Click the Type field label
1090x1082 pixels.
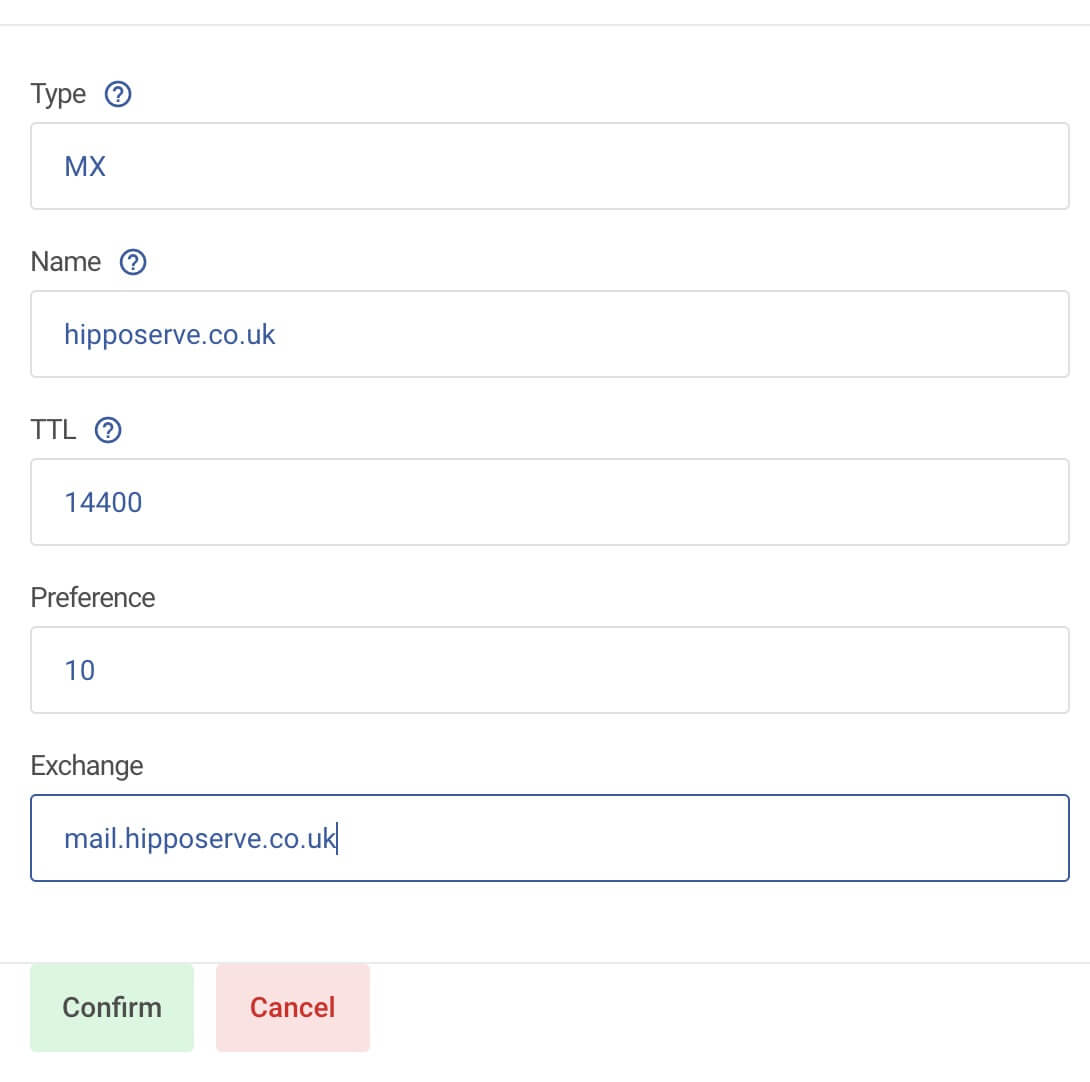(58, 95)
